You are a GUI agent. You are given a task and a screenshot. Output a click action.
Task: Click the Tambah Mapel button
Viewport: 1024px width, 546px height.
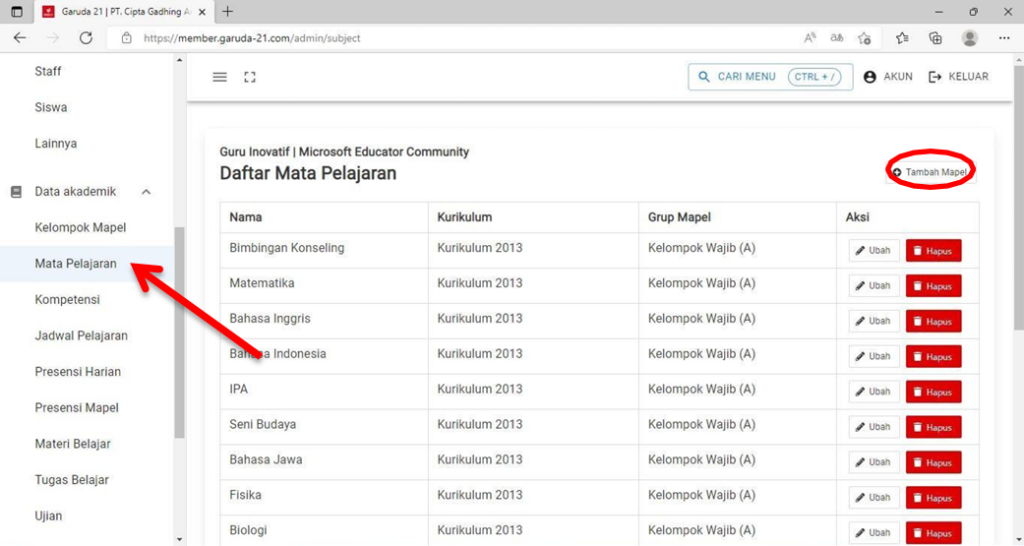(931, 172)
